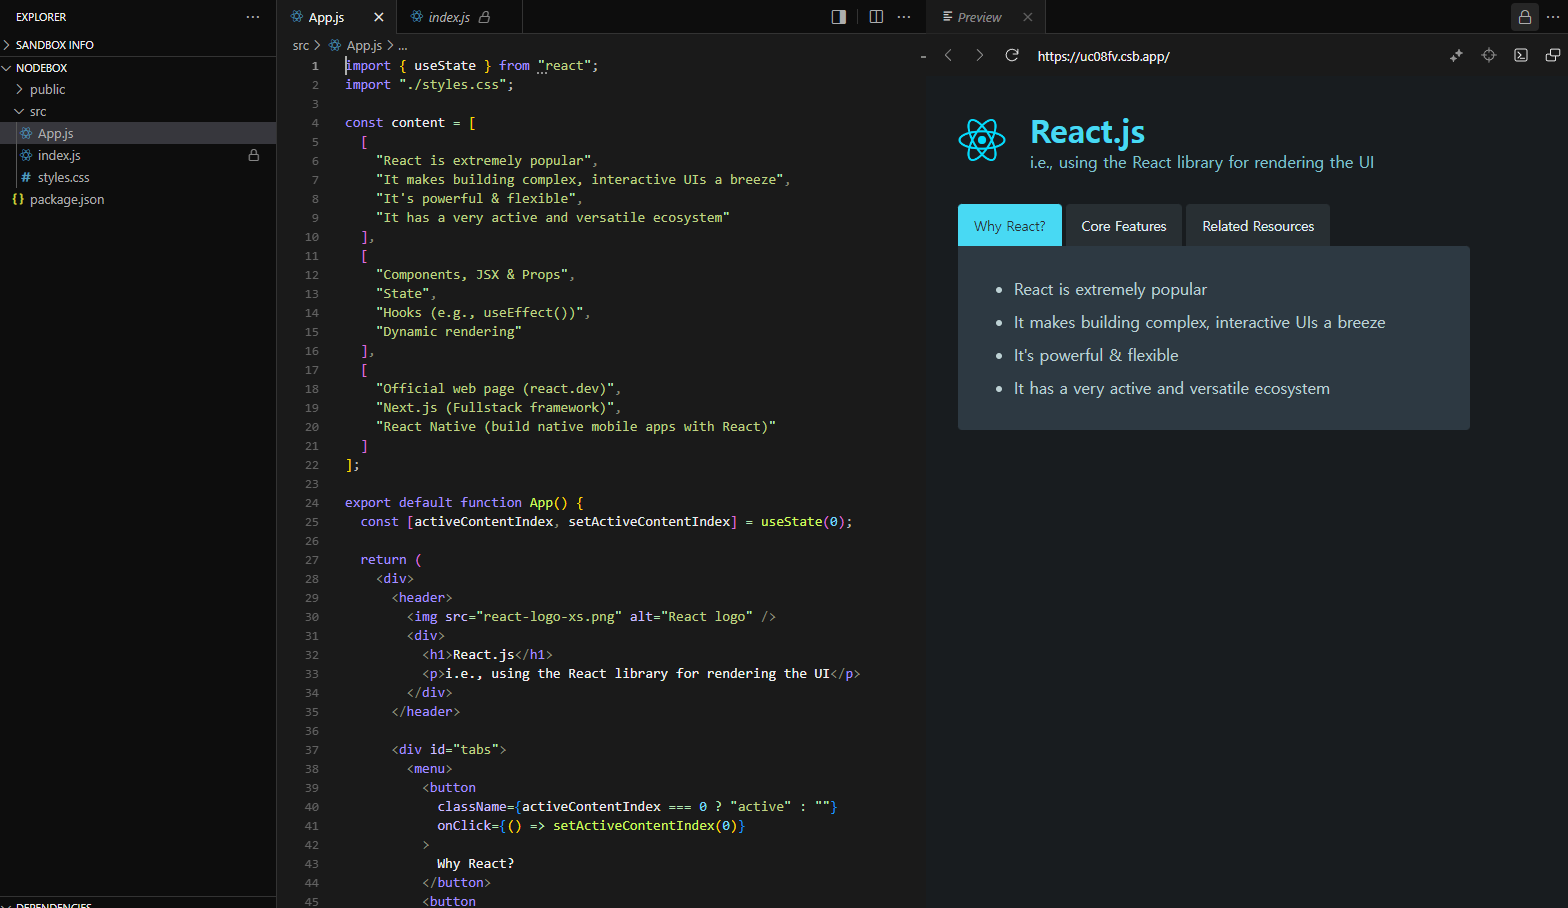The width and height of the screenshot is (1568, 908).
Task: Click the crosshair inspect icon in preview toolbar
Action: click(x=1489, y=55)
